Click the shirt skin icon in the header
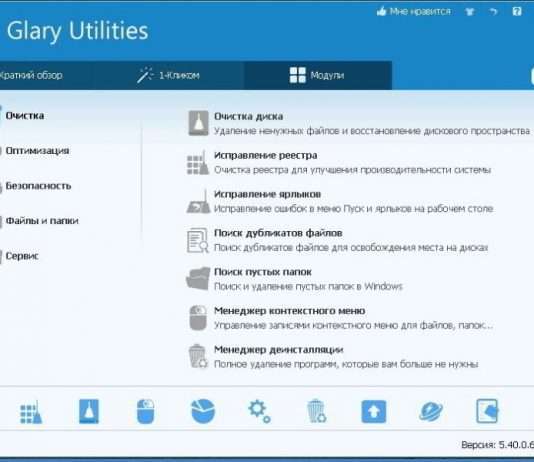Viewport: 534px width, 462px height. tap(470, 12)
